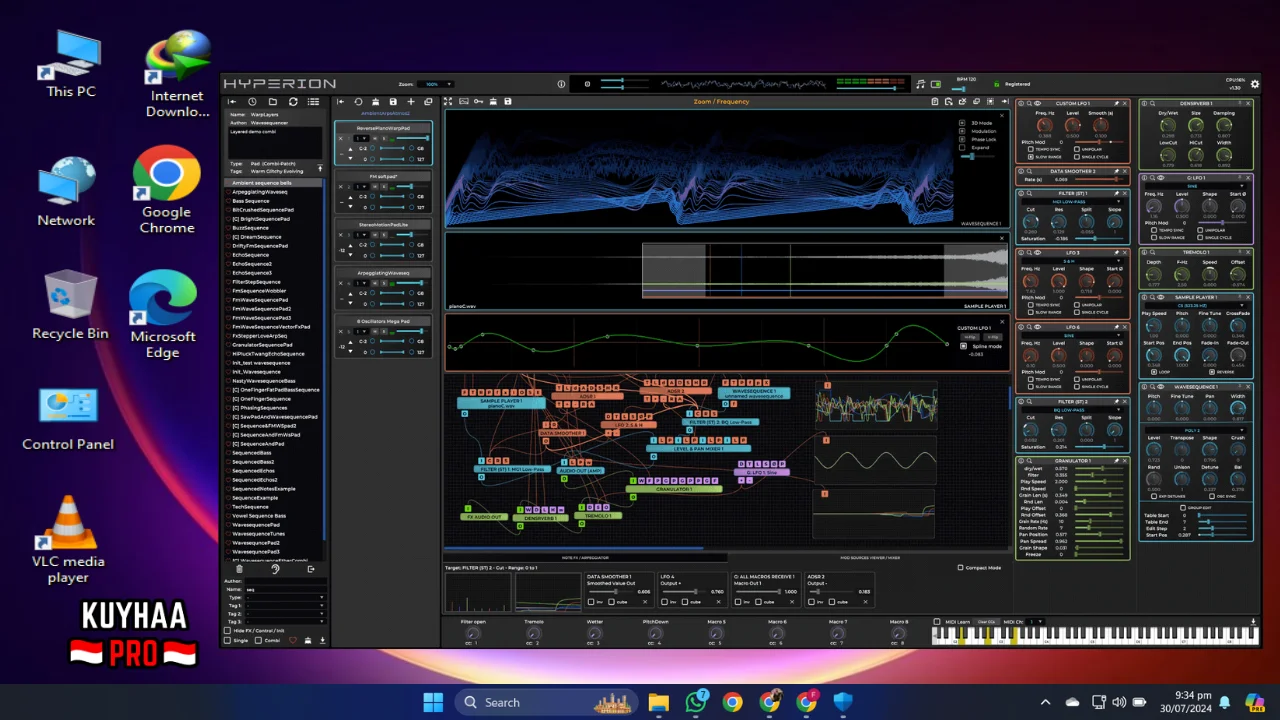This screenshot has height=720, width=1280.
Task: Toggle Phase Lock checkbox
Action: pyautogui.click(x=962, y=139)
